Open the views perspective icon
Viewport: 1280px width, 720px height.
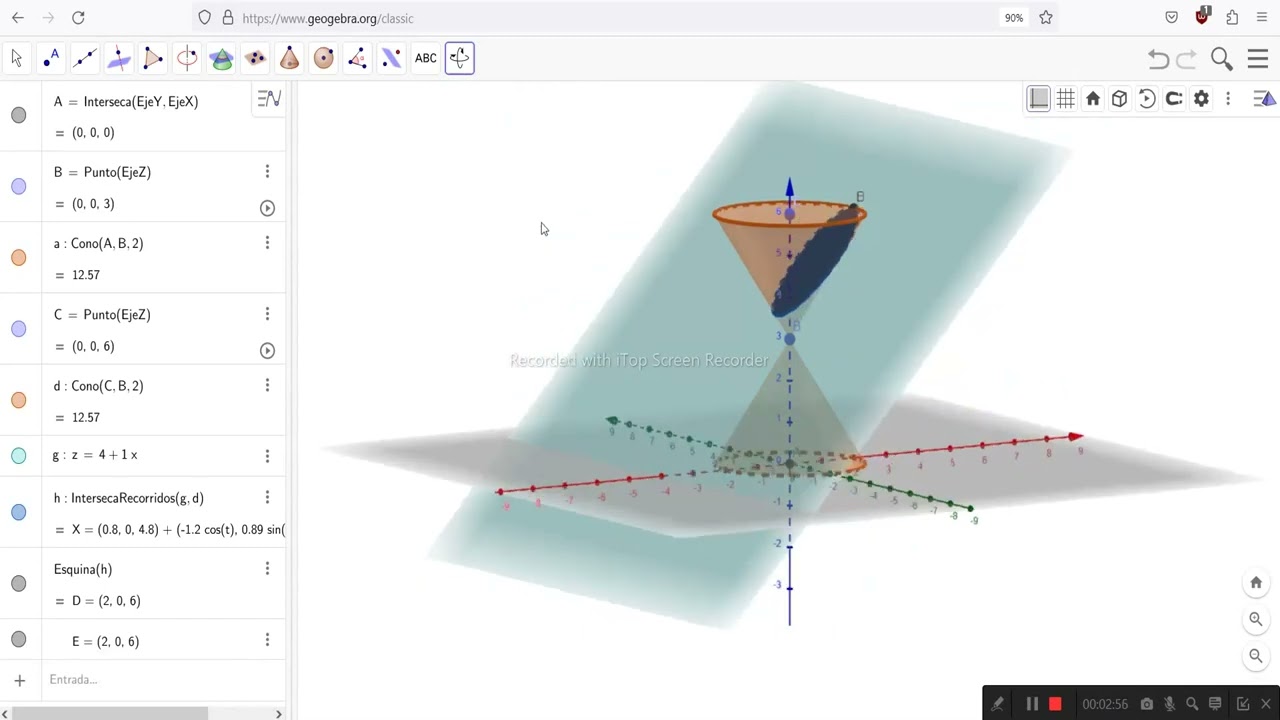click(x=1265, y=98)
